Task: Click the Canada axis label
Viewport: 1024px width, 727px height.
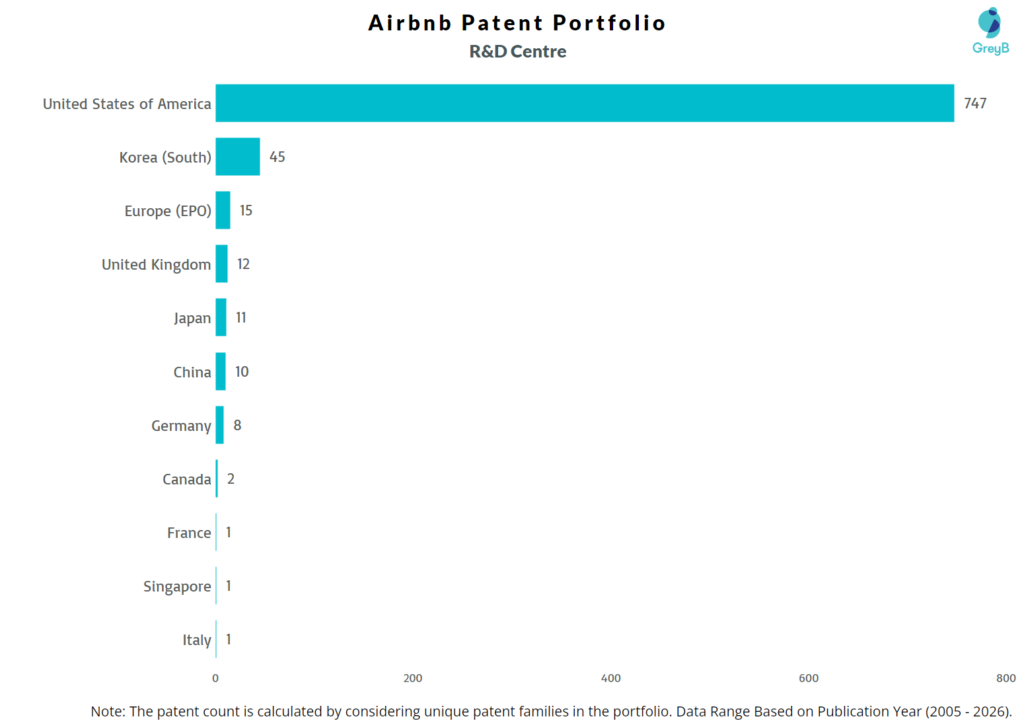Action: [187, 479]
